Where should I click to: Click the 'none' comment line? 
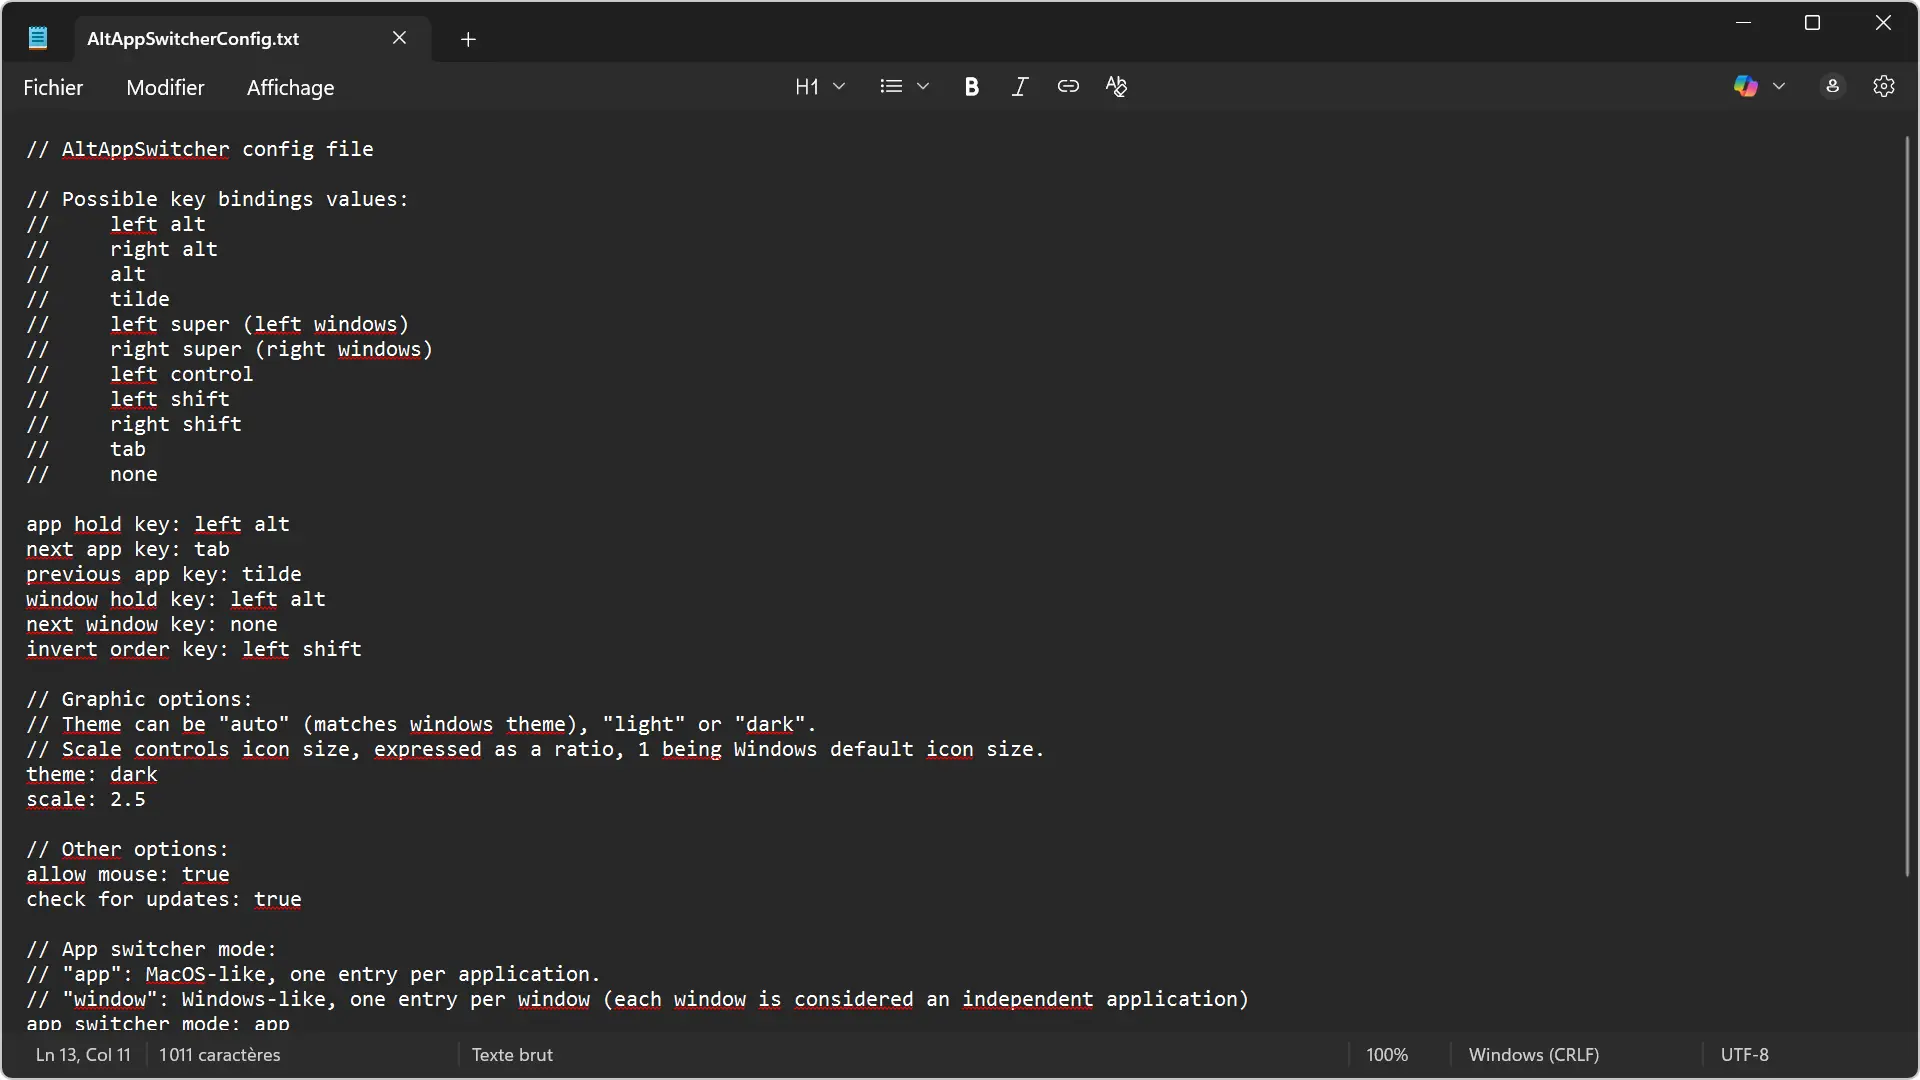tap(92, 474)
